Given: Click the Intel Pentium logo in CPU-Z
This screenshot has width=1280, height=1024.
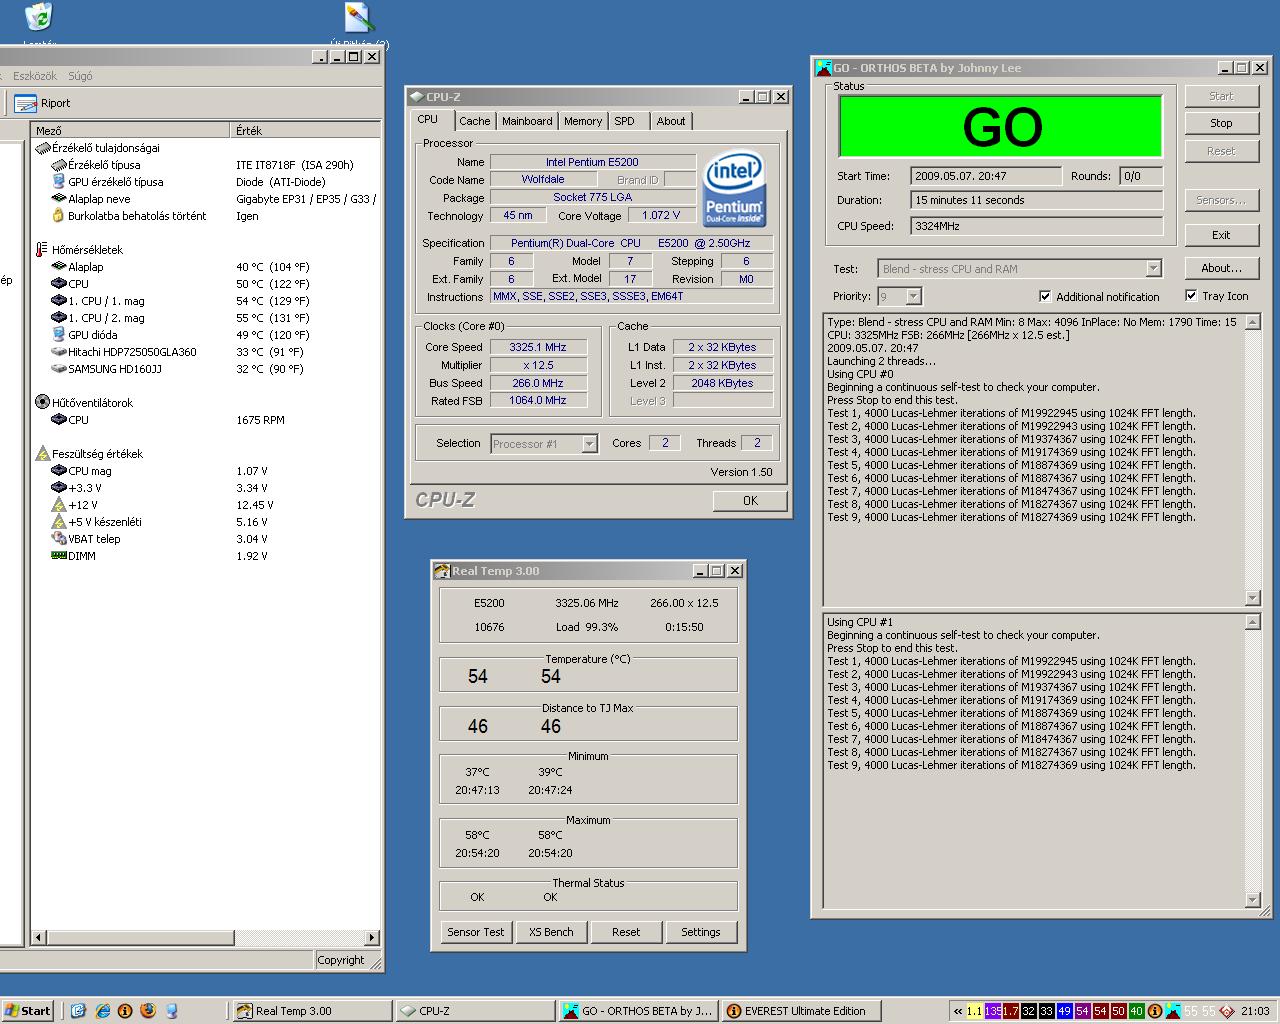Looking at the screenshot, I should click(x=734, y=189).
